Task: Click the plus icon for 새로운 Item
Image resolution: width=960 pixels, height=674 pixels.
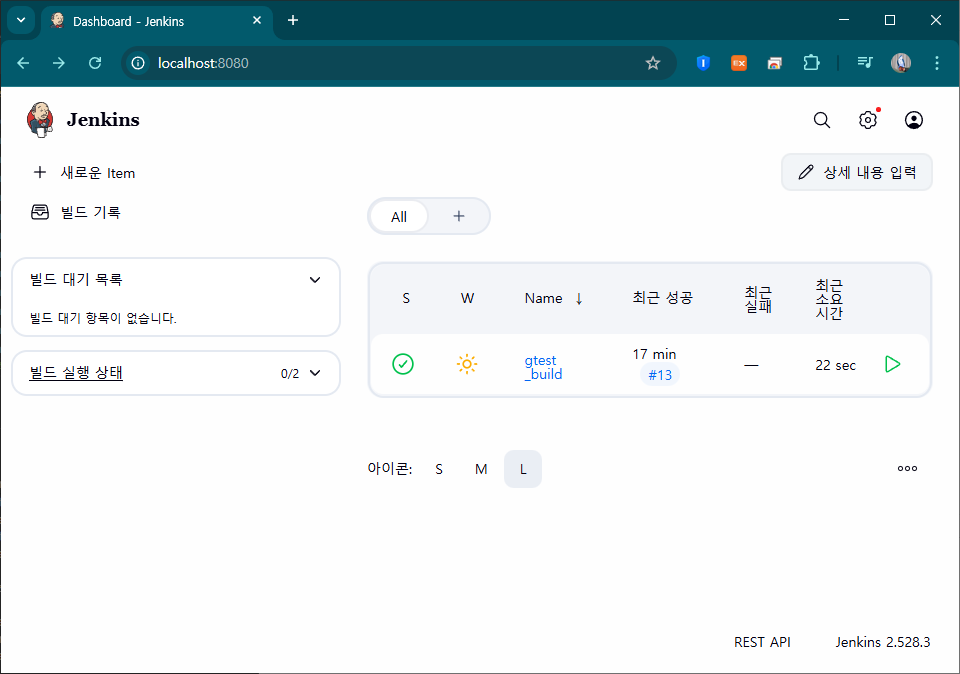Action: [x=40, y=173]
